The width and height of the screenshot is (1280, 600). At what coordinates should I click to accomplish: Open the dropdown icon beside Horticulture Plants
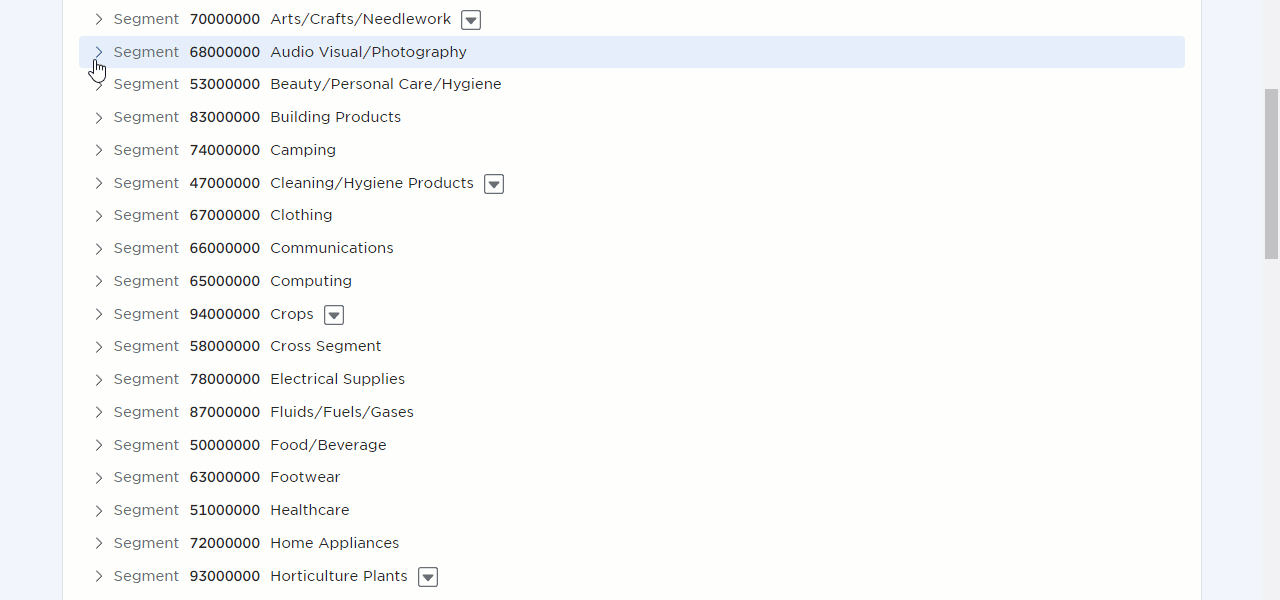(428, 577)
